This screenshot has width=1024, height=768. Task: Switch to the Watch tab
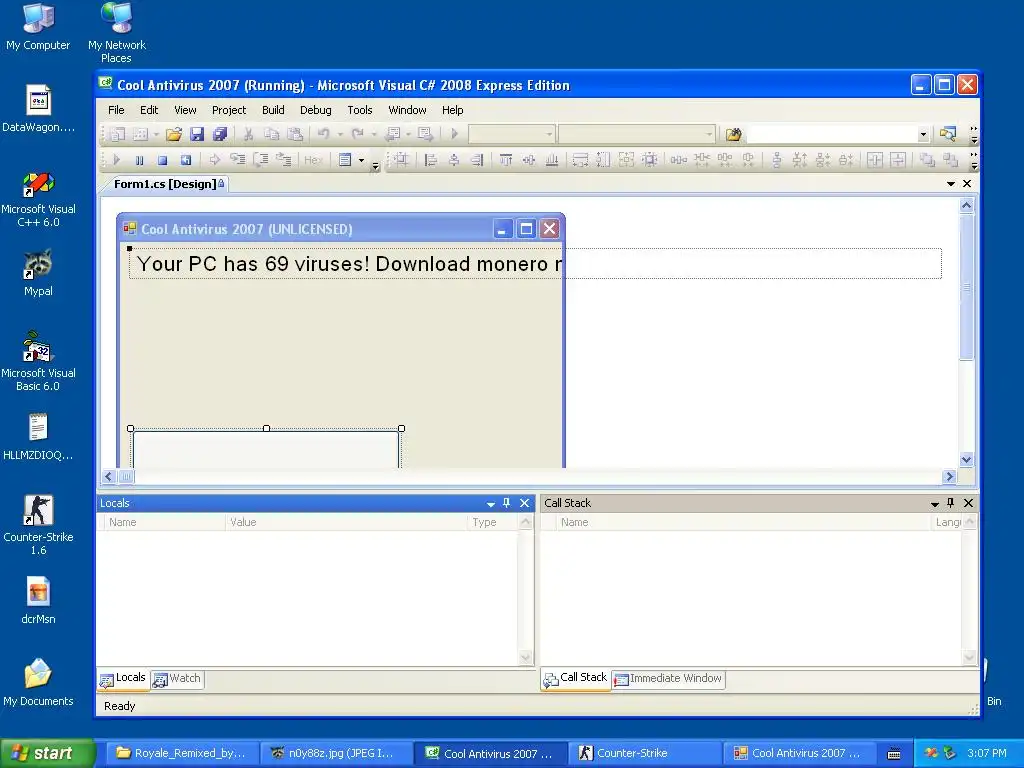coord(178,679)
